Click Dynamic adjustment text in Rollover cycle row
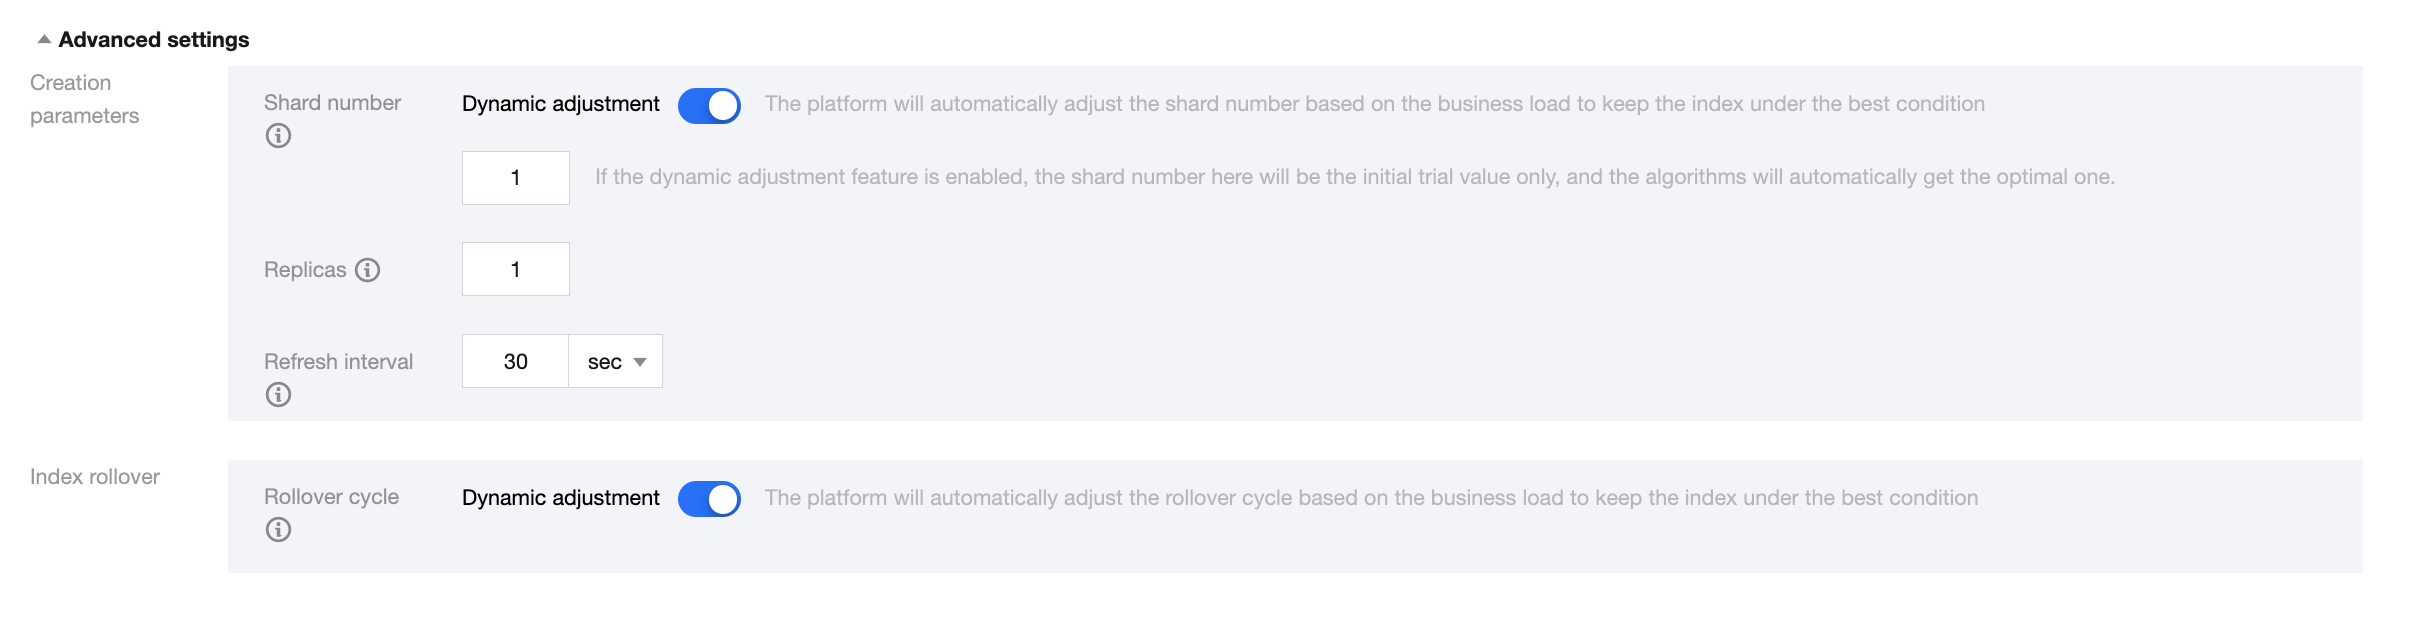Image resolution: width=2434 pixels, height=632 pixels. [561, 498]
